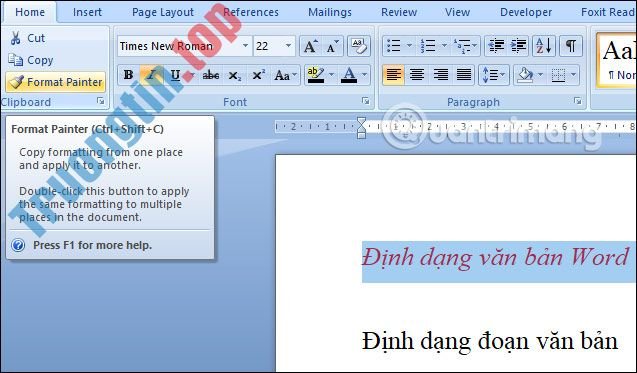
Task: Open underline style dropdown arrow
Action: click(x=192, y=75)
